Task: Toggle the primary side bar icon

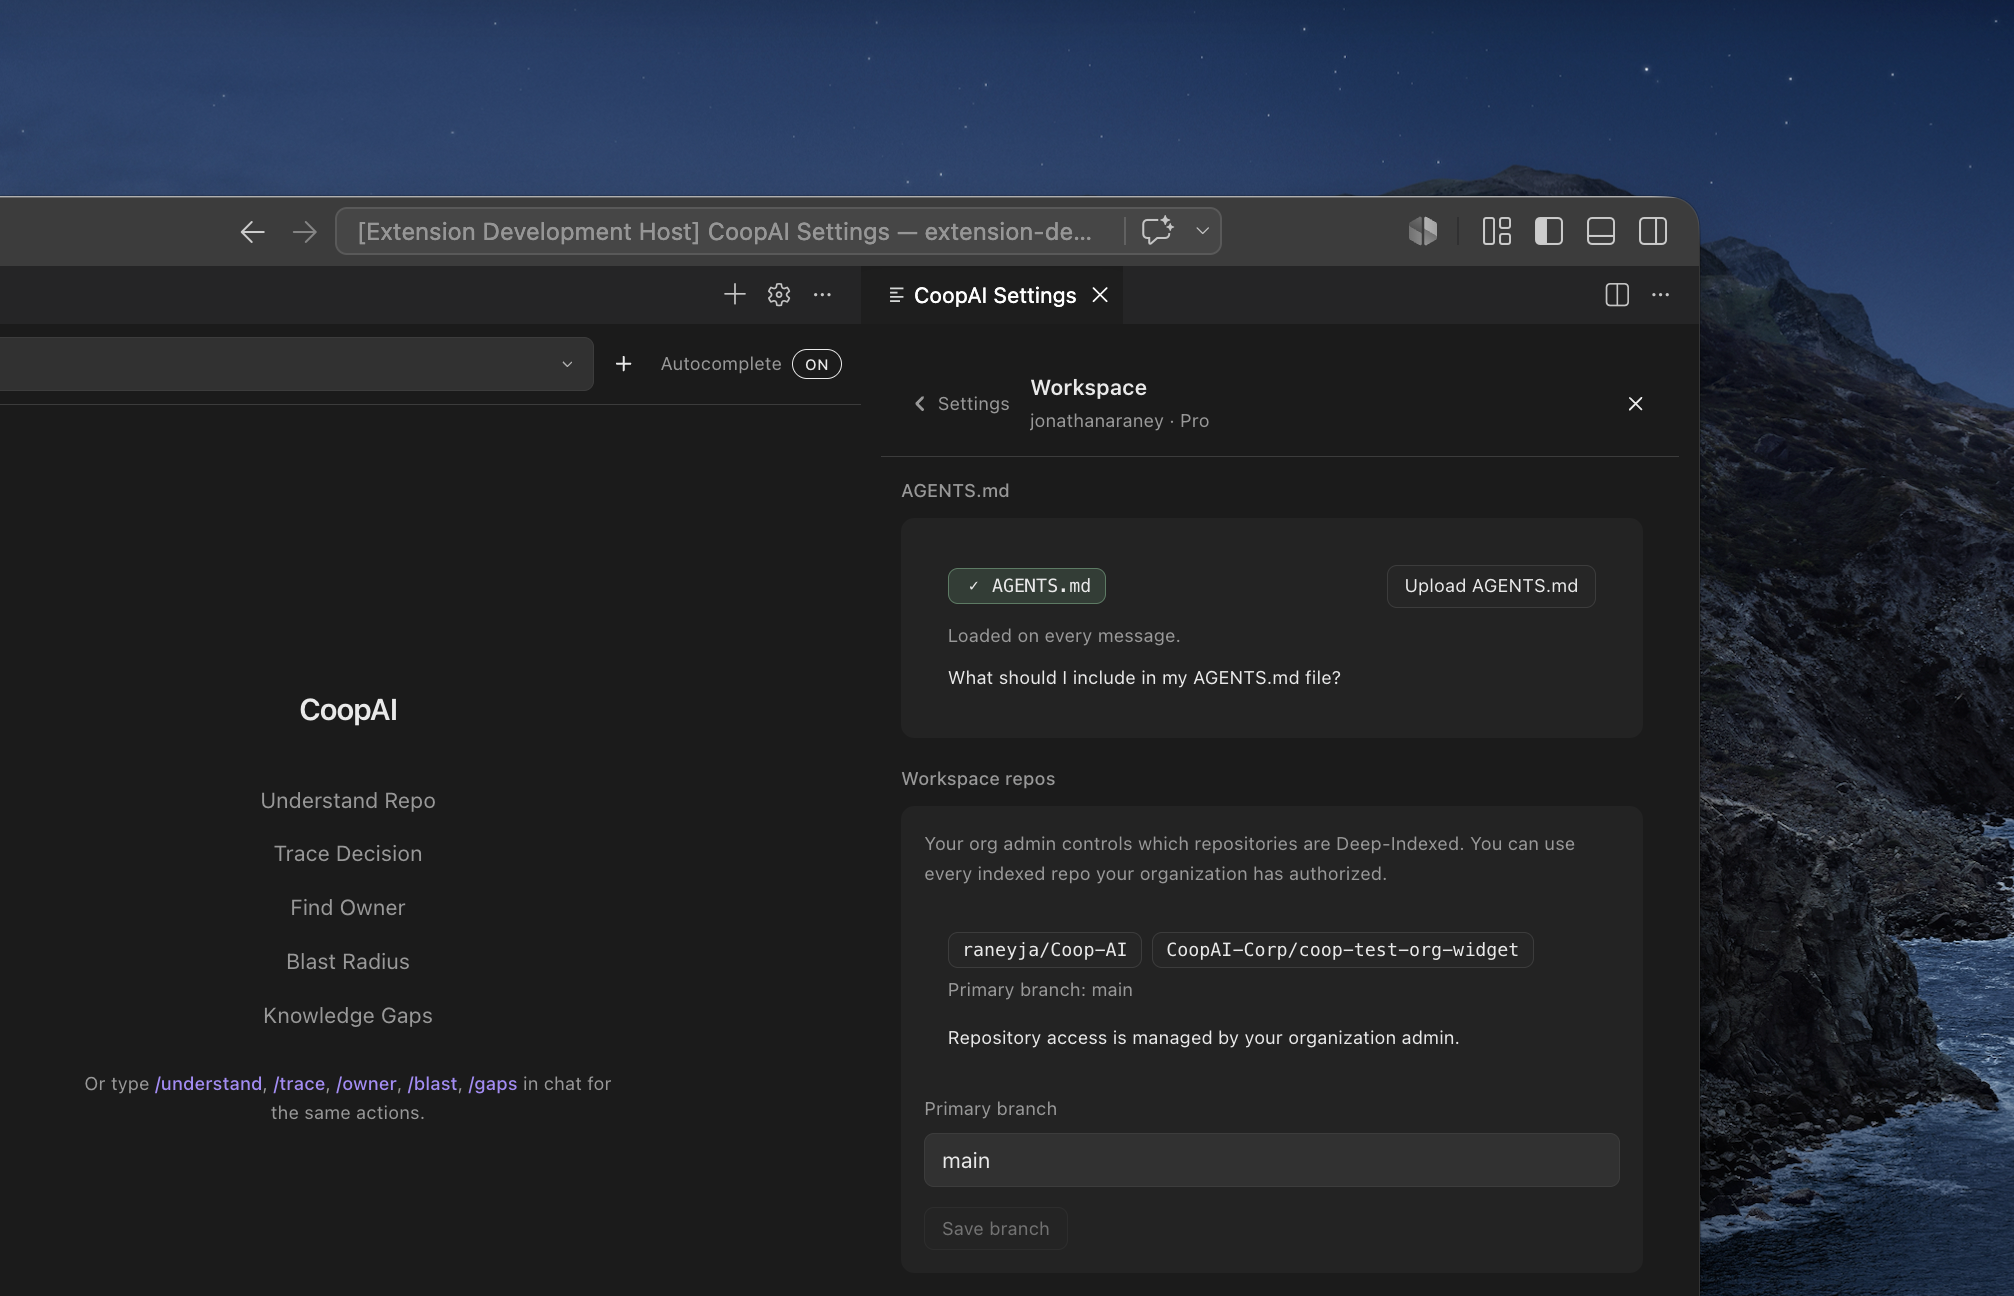Action: [x=1548, y=231]
